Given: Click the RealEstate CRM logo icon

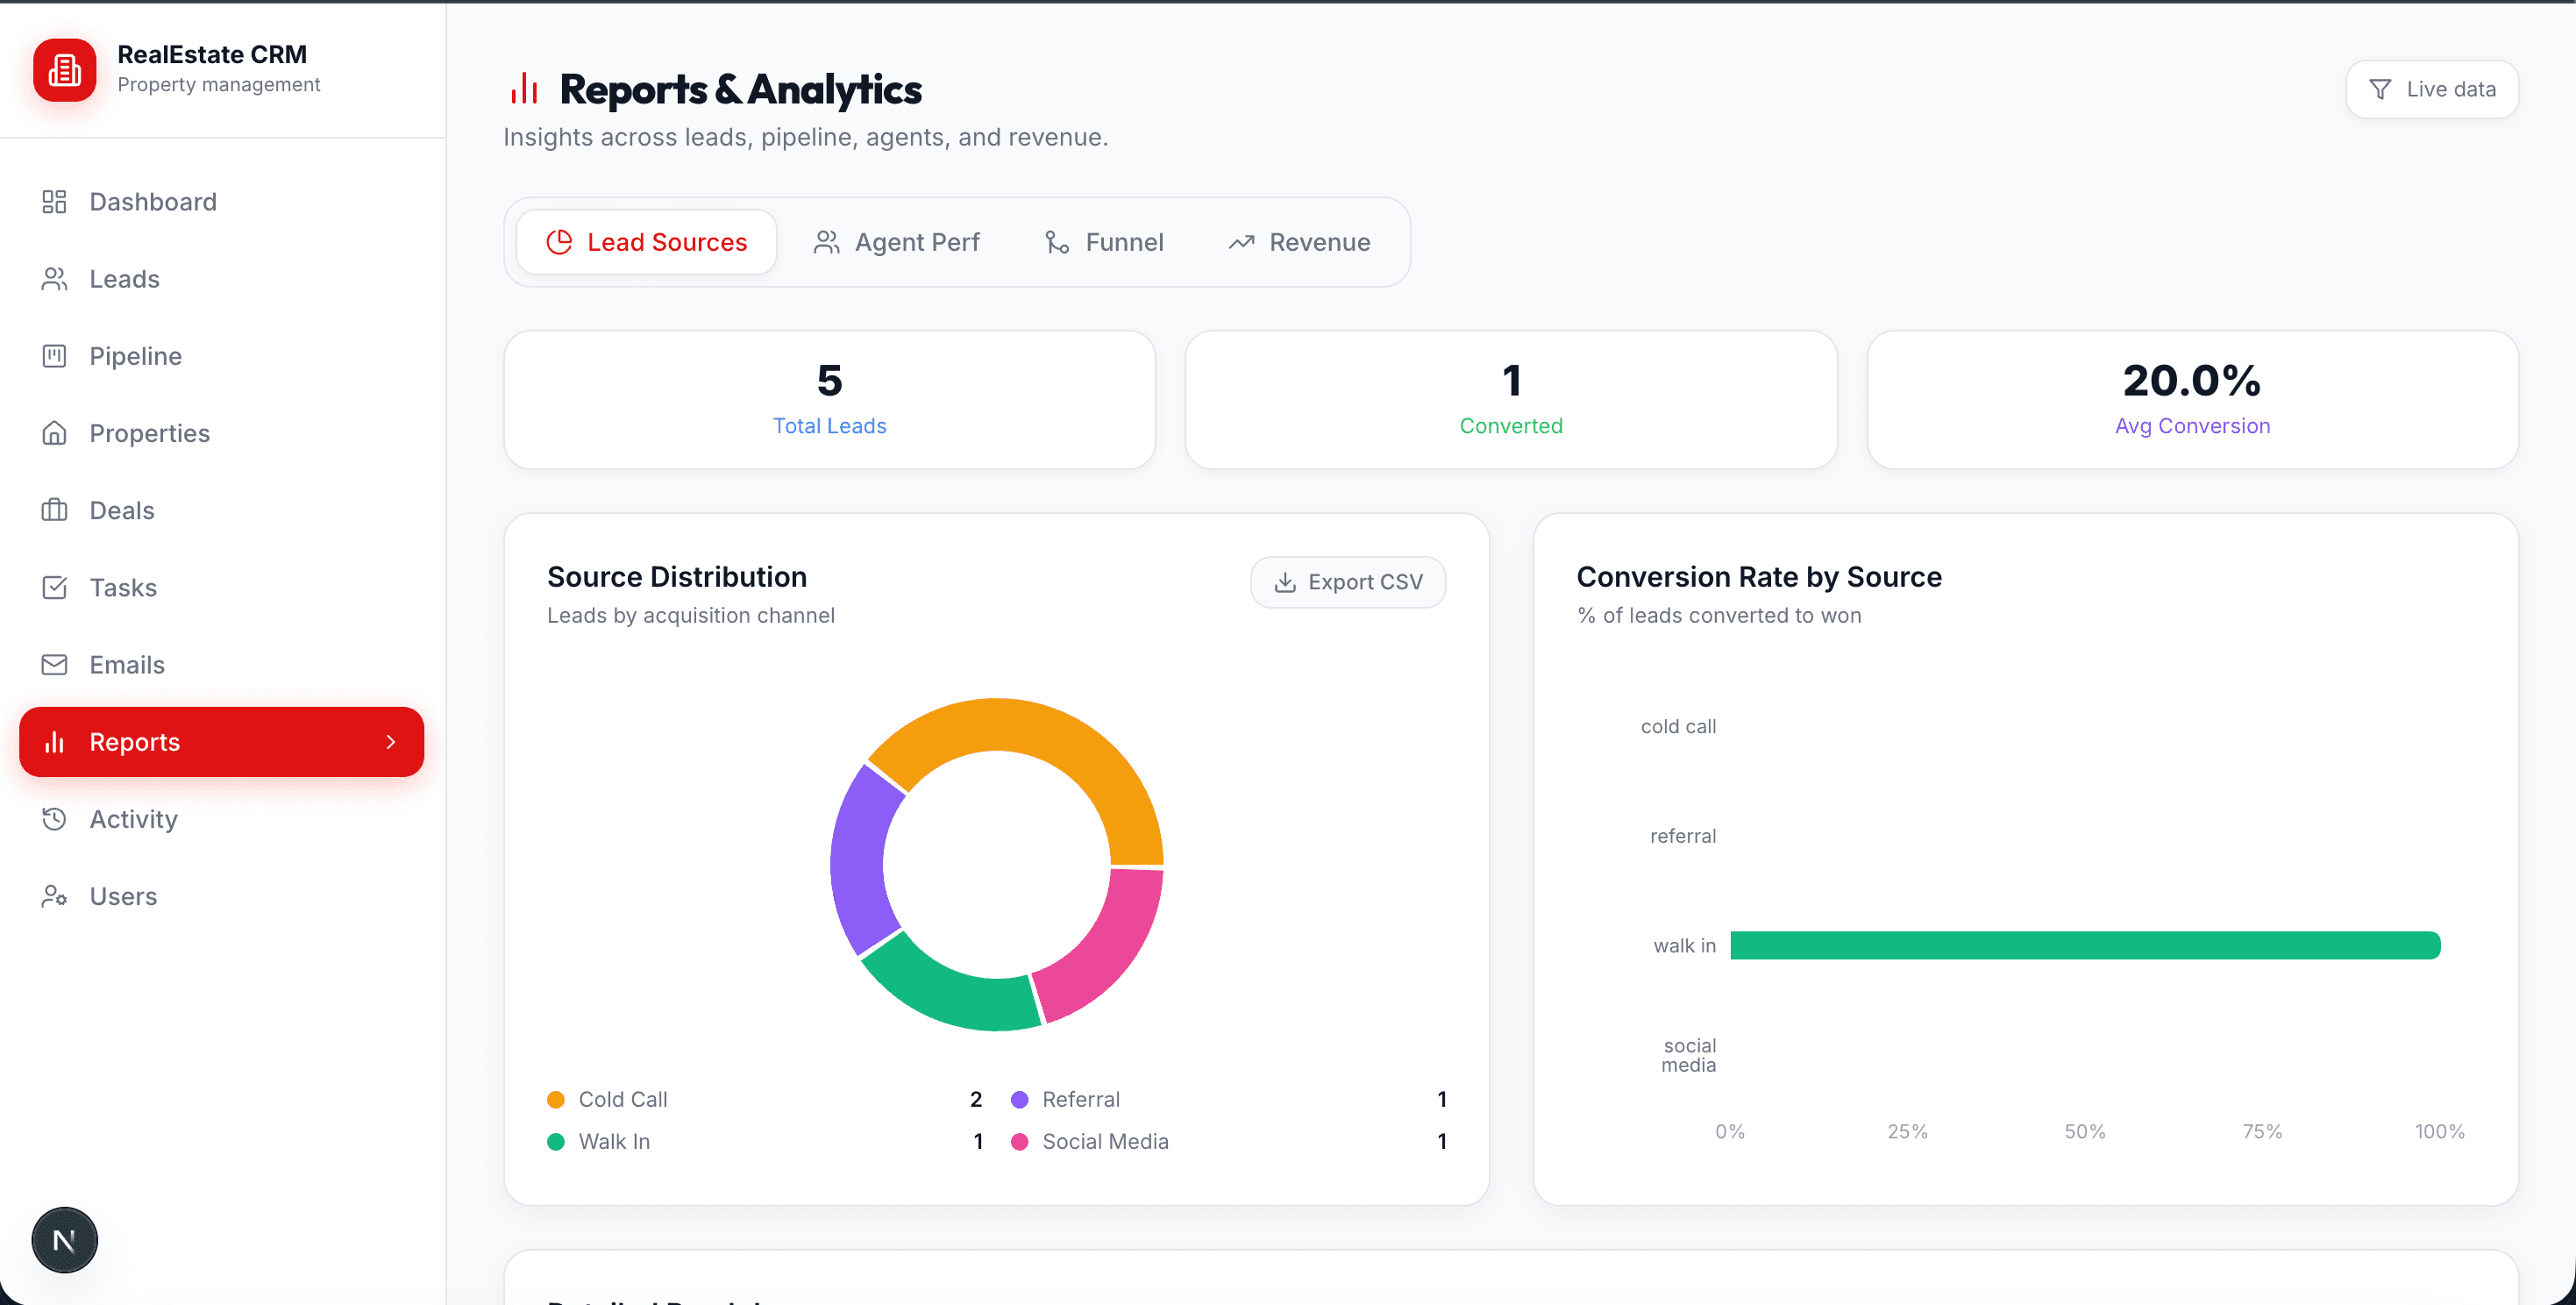Looking at the screenshot, I should (x=64, y=70).
